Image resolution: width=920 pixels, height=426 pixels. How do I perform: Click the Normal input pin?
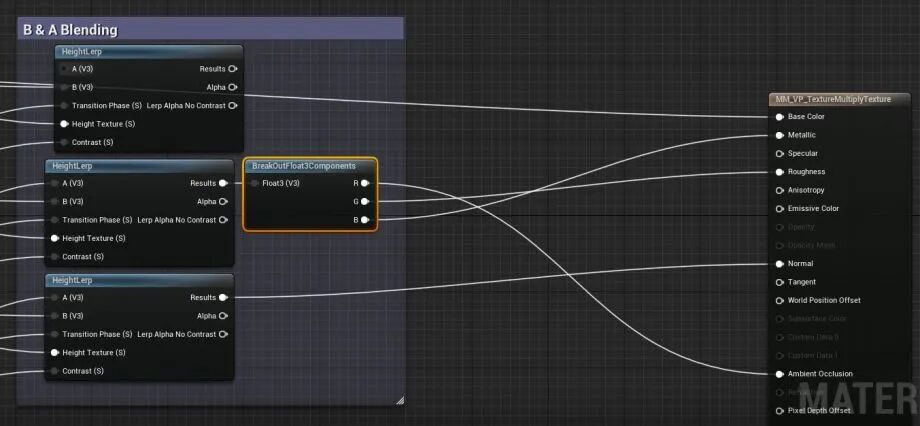pos(780,263)
